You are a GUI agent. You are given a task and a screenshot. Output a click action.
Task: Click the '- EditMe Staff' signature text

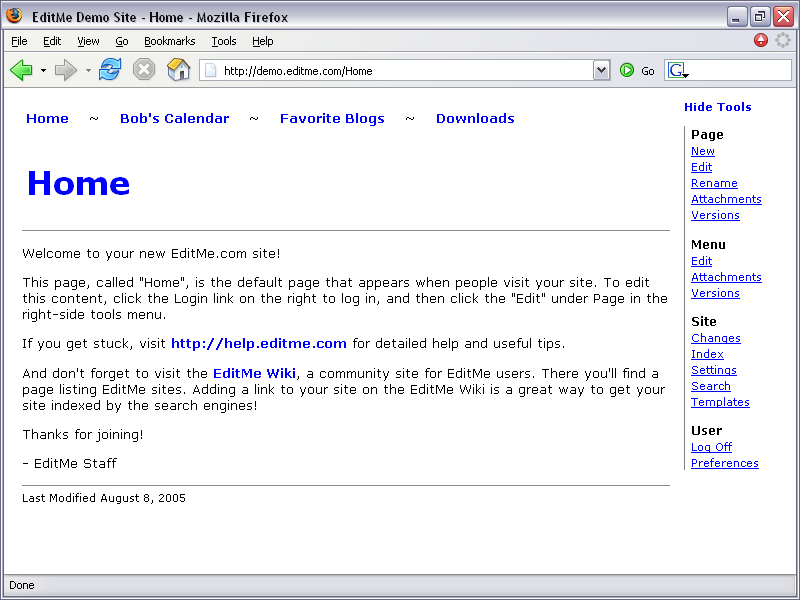(x=69, y=463)
